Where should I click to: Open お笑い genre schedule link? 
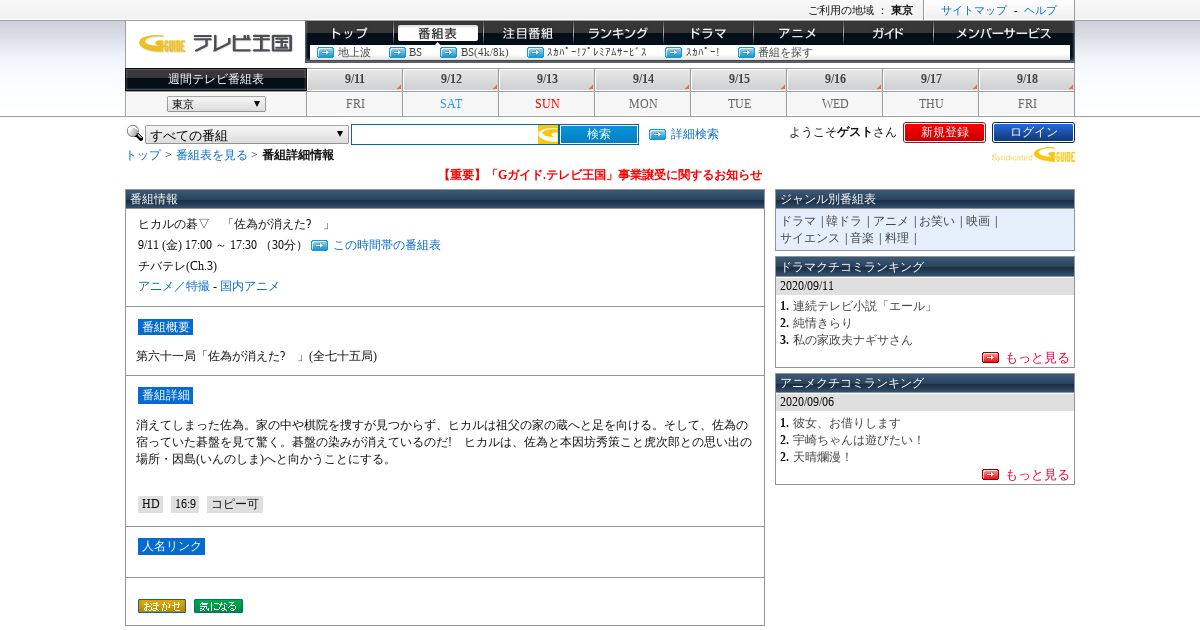(939, 221)
